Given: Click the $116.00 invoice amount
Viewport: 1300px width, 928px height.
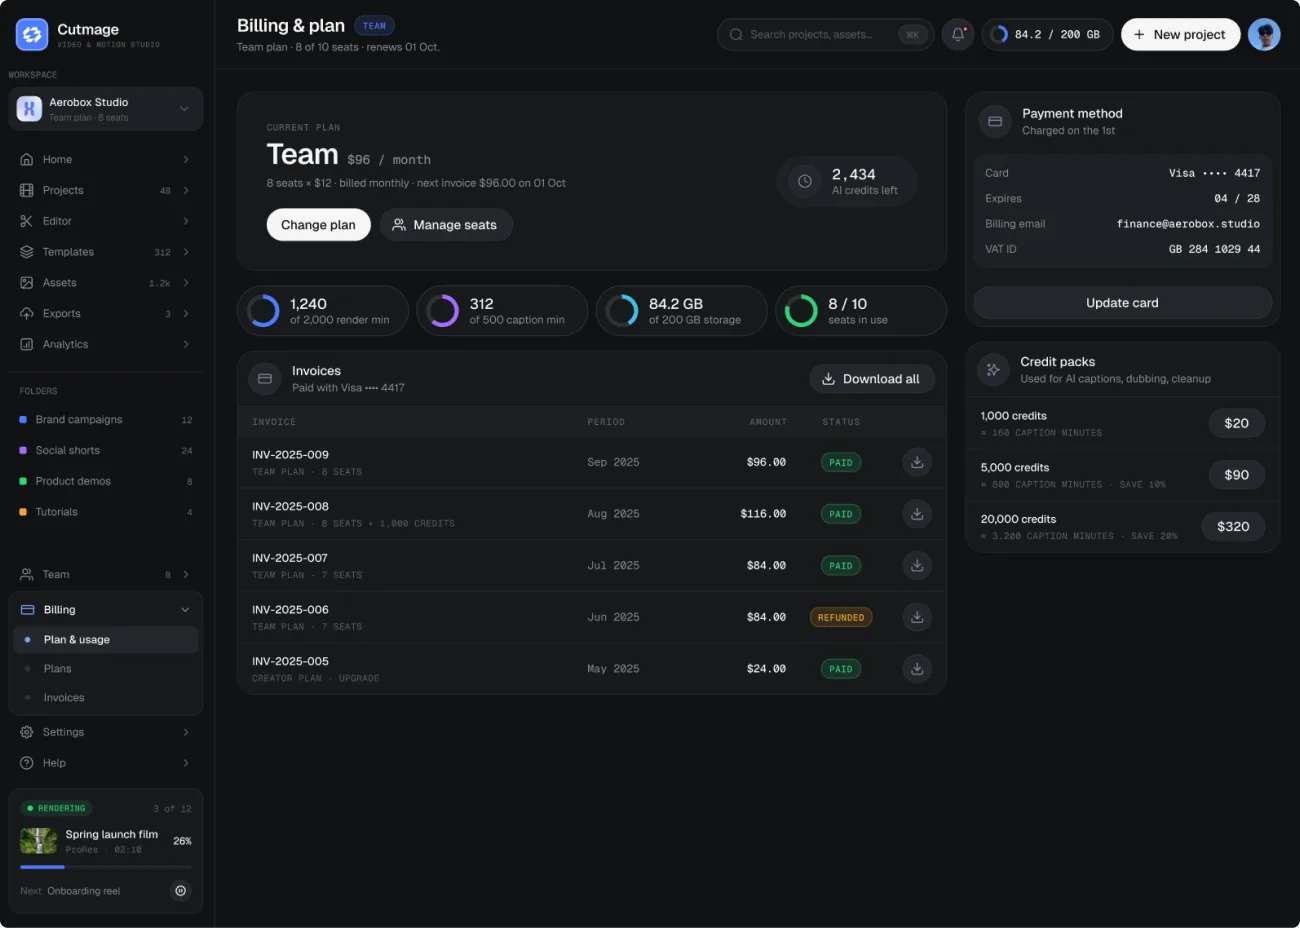Looking at the screenshot, I should click(763, 514).
